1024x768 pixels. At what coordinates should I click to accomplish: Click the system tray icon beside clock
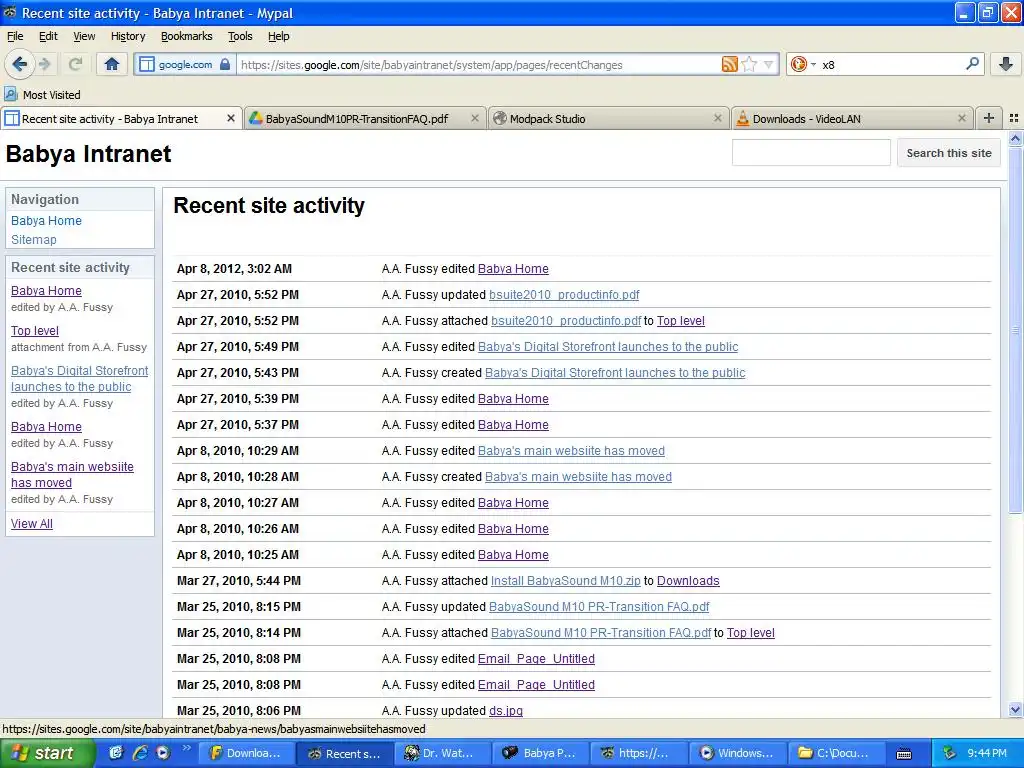click(x=949, y=753)
